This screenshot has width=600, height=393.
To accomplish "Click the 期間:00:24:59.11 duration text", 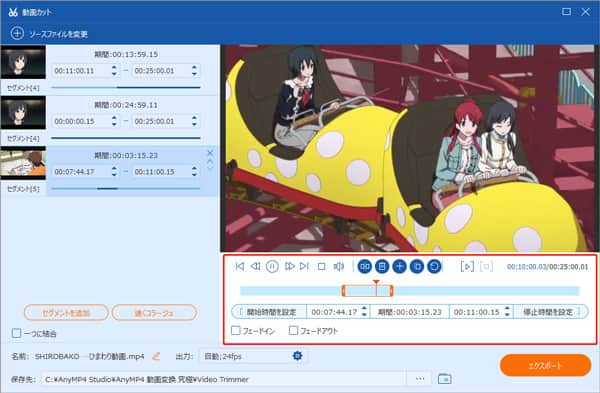I will [126, 105].
